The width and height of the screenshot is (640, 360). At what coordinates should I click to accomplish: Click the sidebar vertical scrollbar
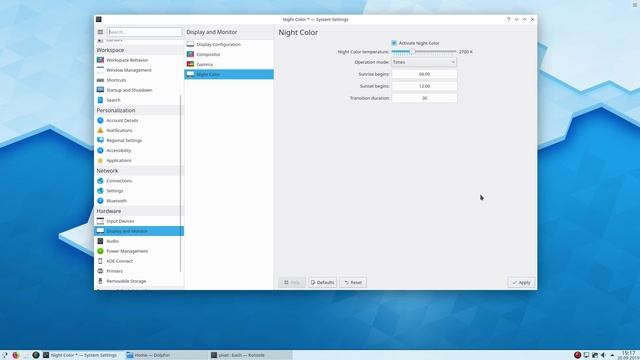(x=180, y=184)
